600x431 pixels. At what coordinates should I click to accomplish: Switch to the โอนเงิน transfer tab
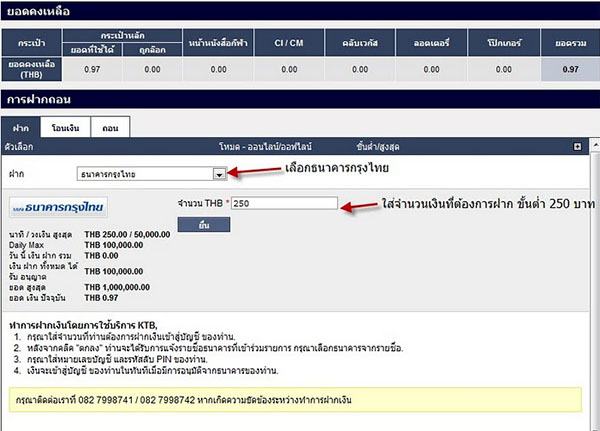pos(65,127)
